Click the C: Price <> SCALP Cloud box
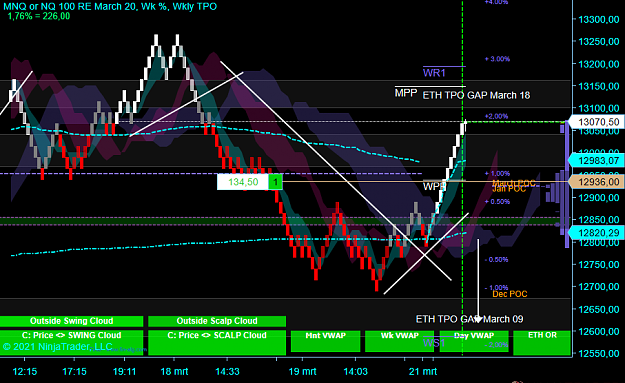Screen dimensions: 625x383 point(217,342)
